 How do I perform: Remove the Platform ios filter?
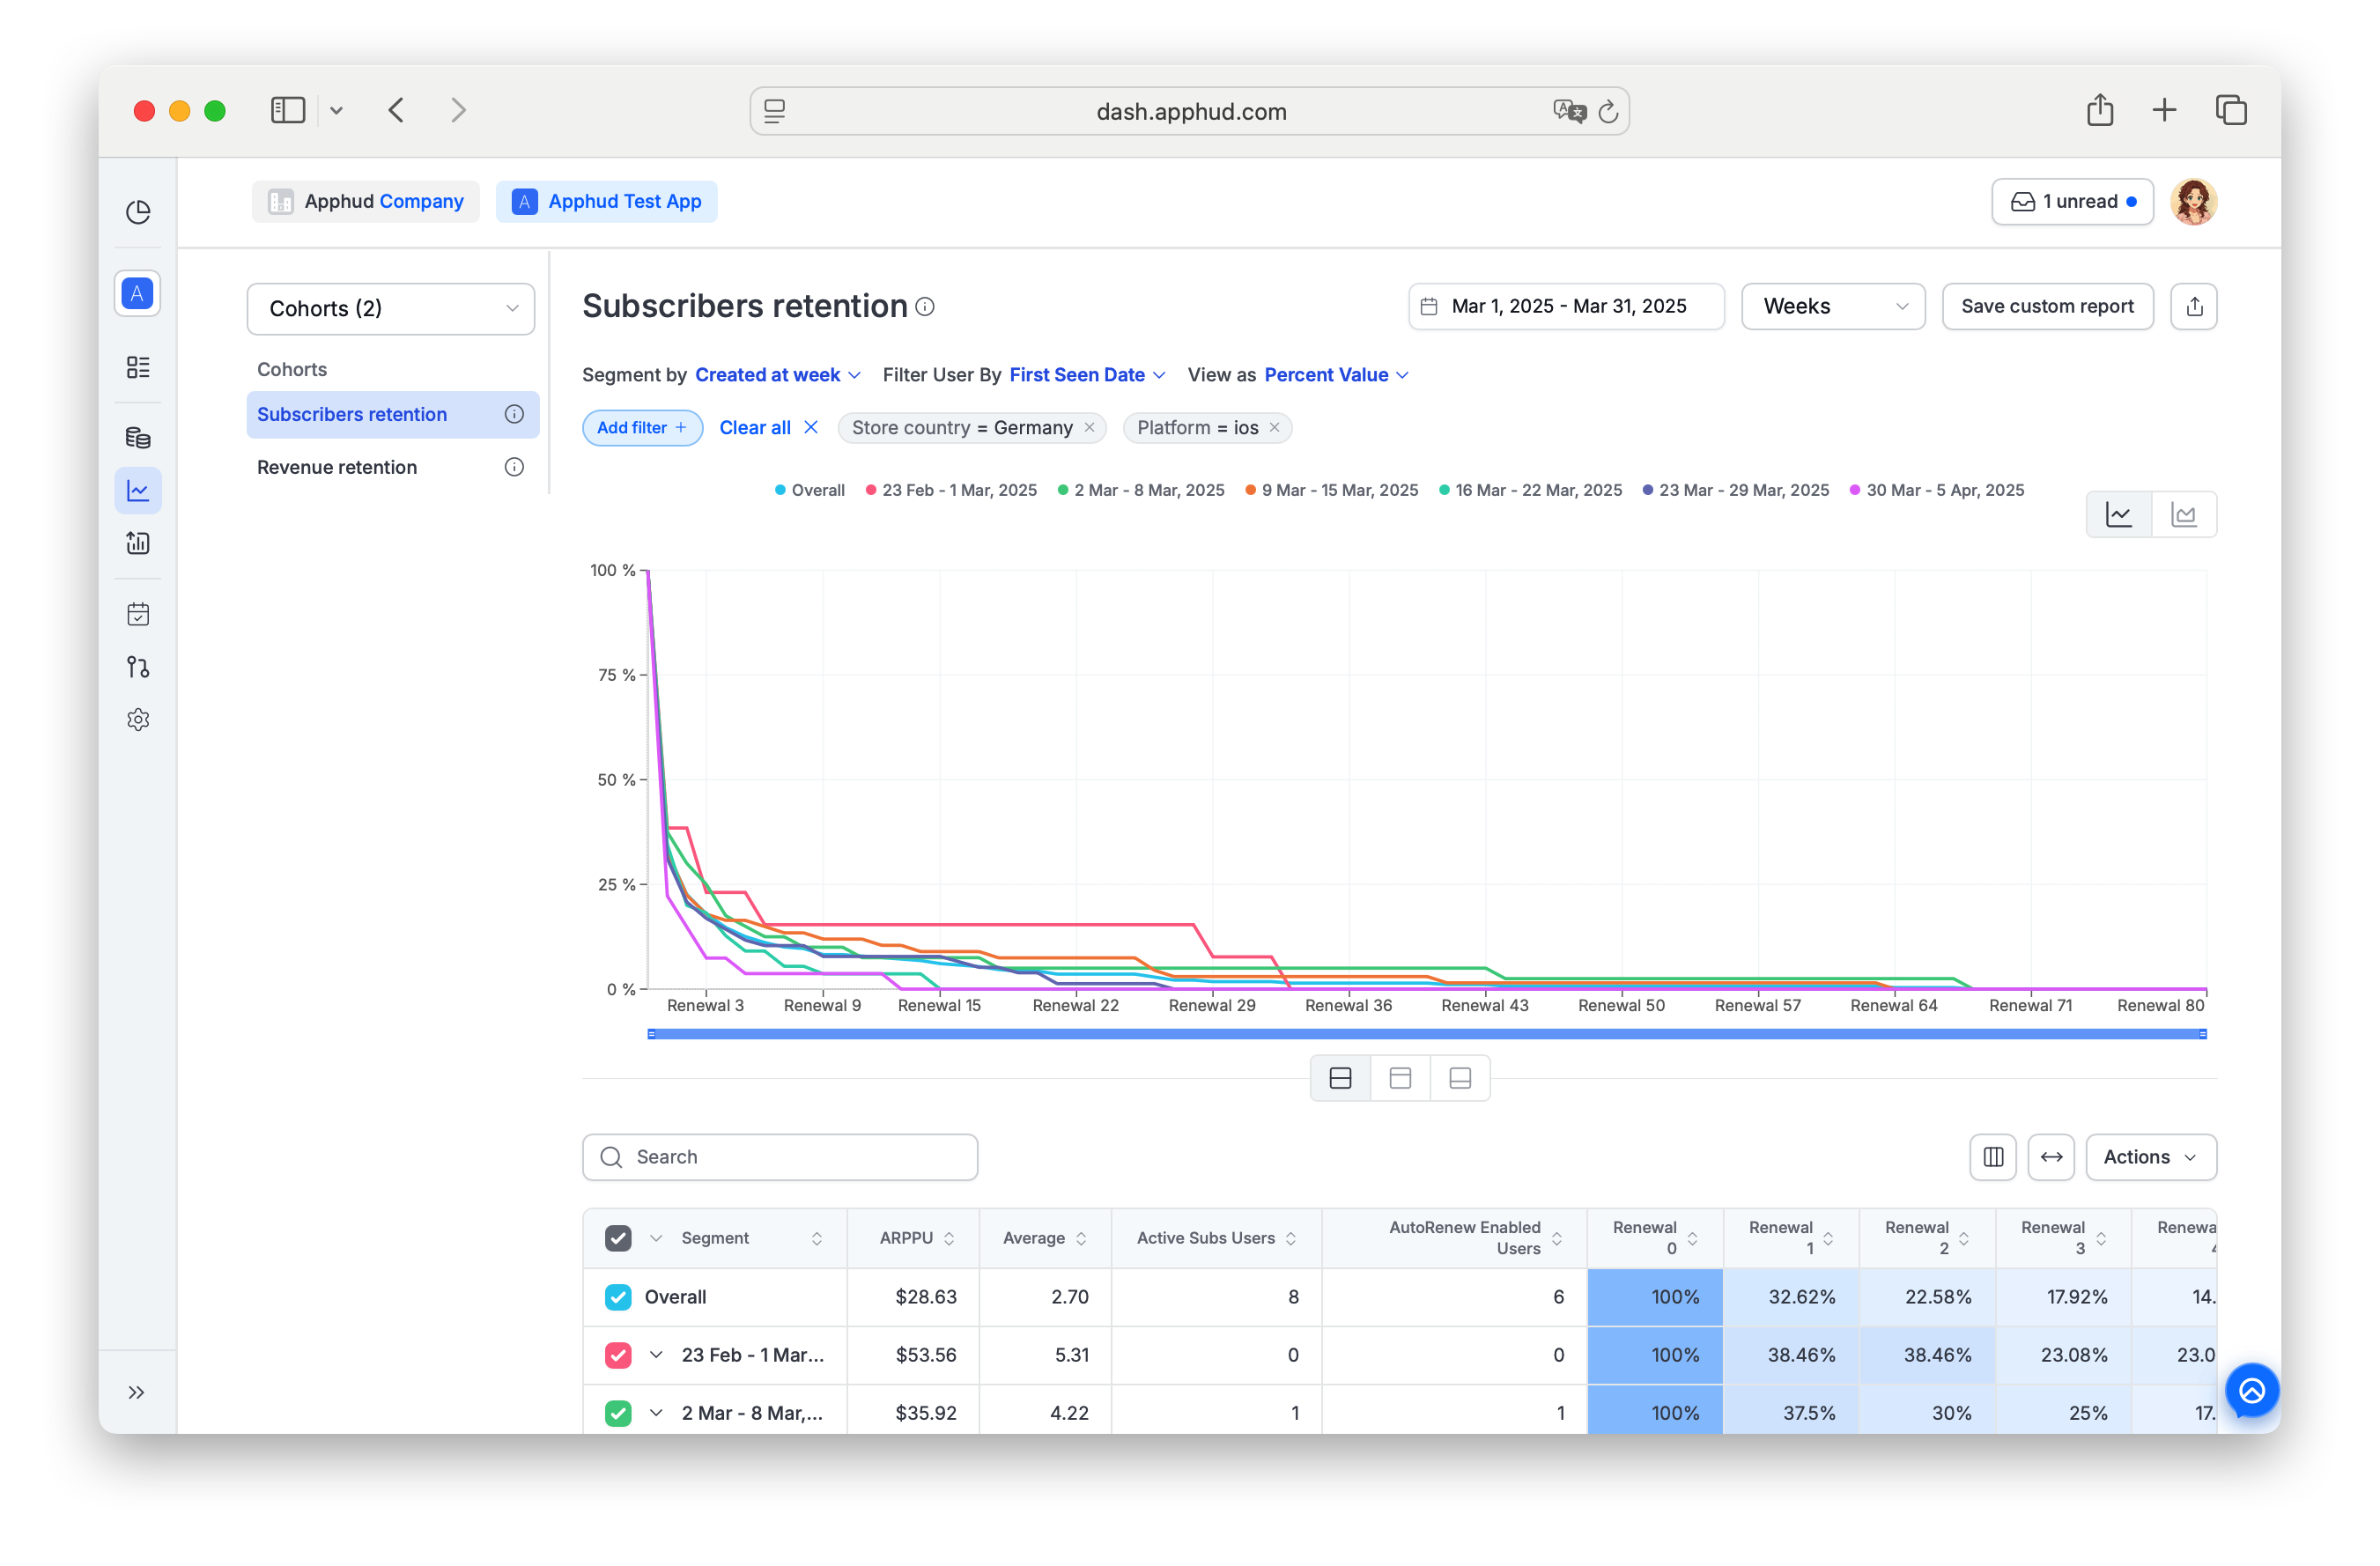click(x=1275, y=428)
